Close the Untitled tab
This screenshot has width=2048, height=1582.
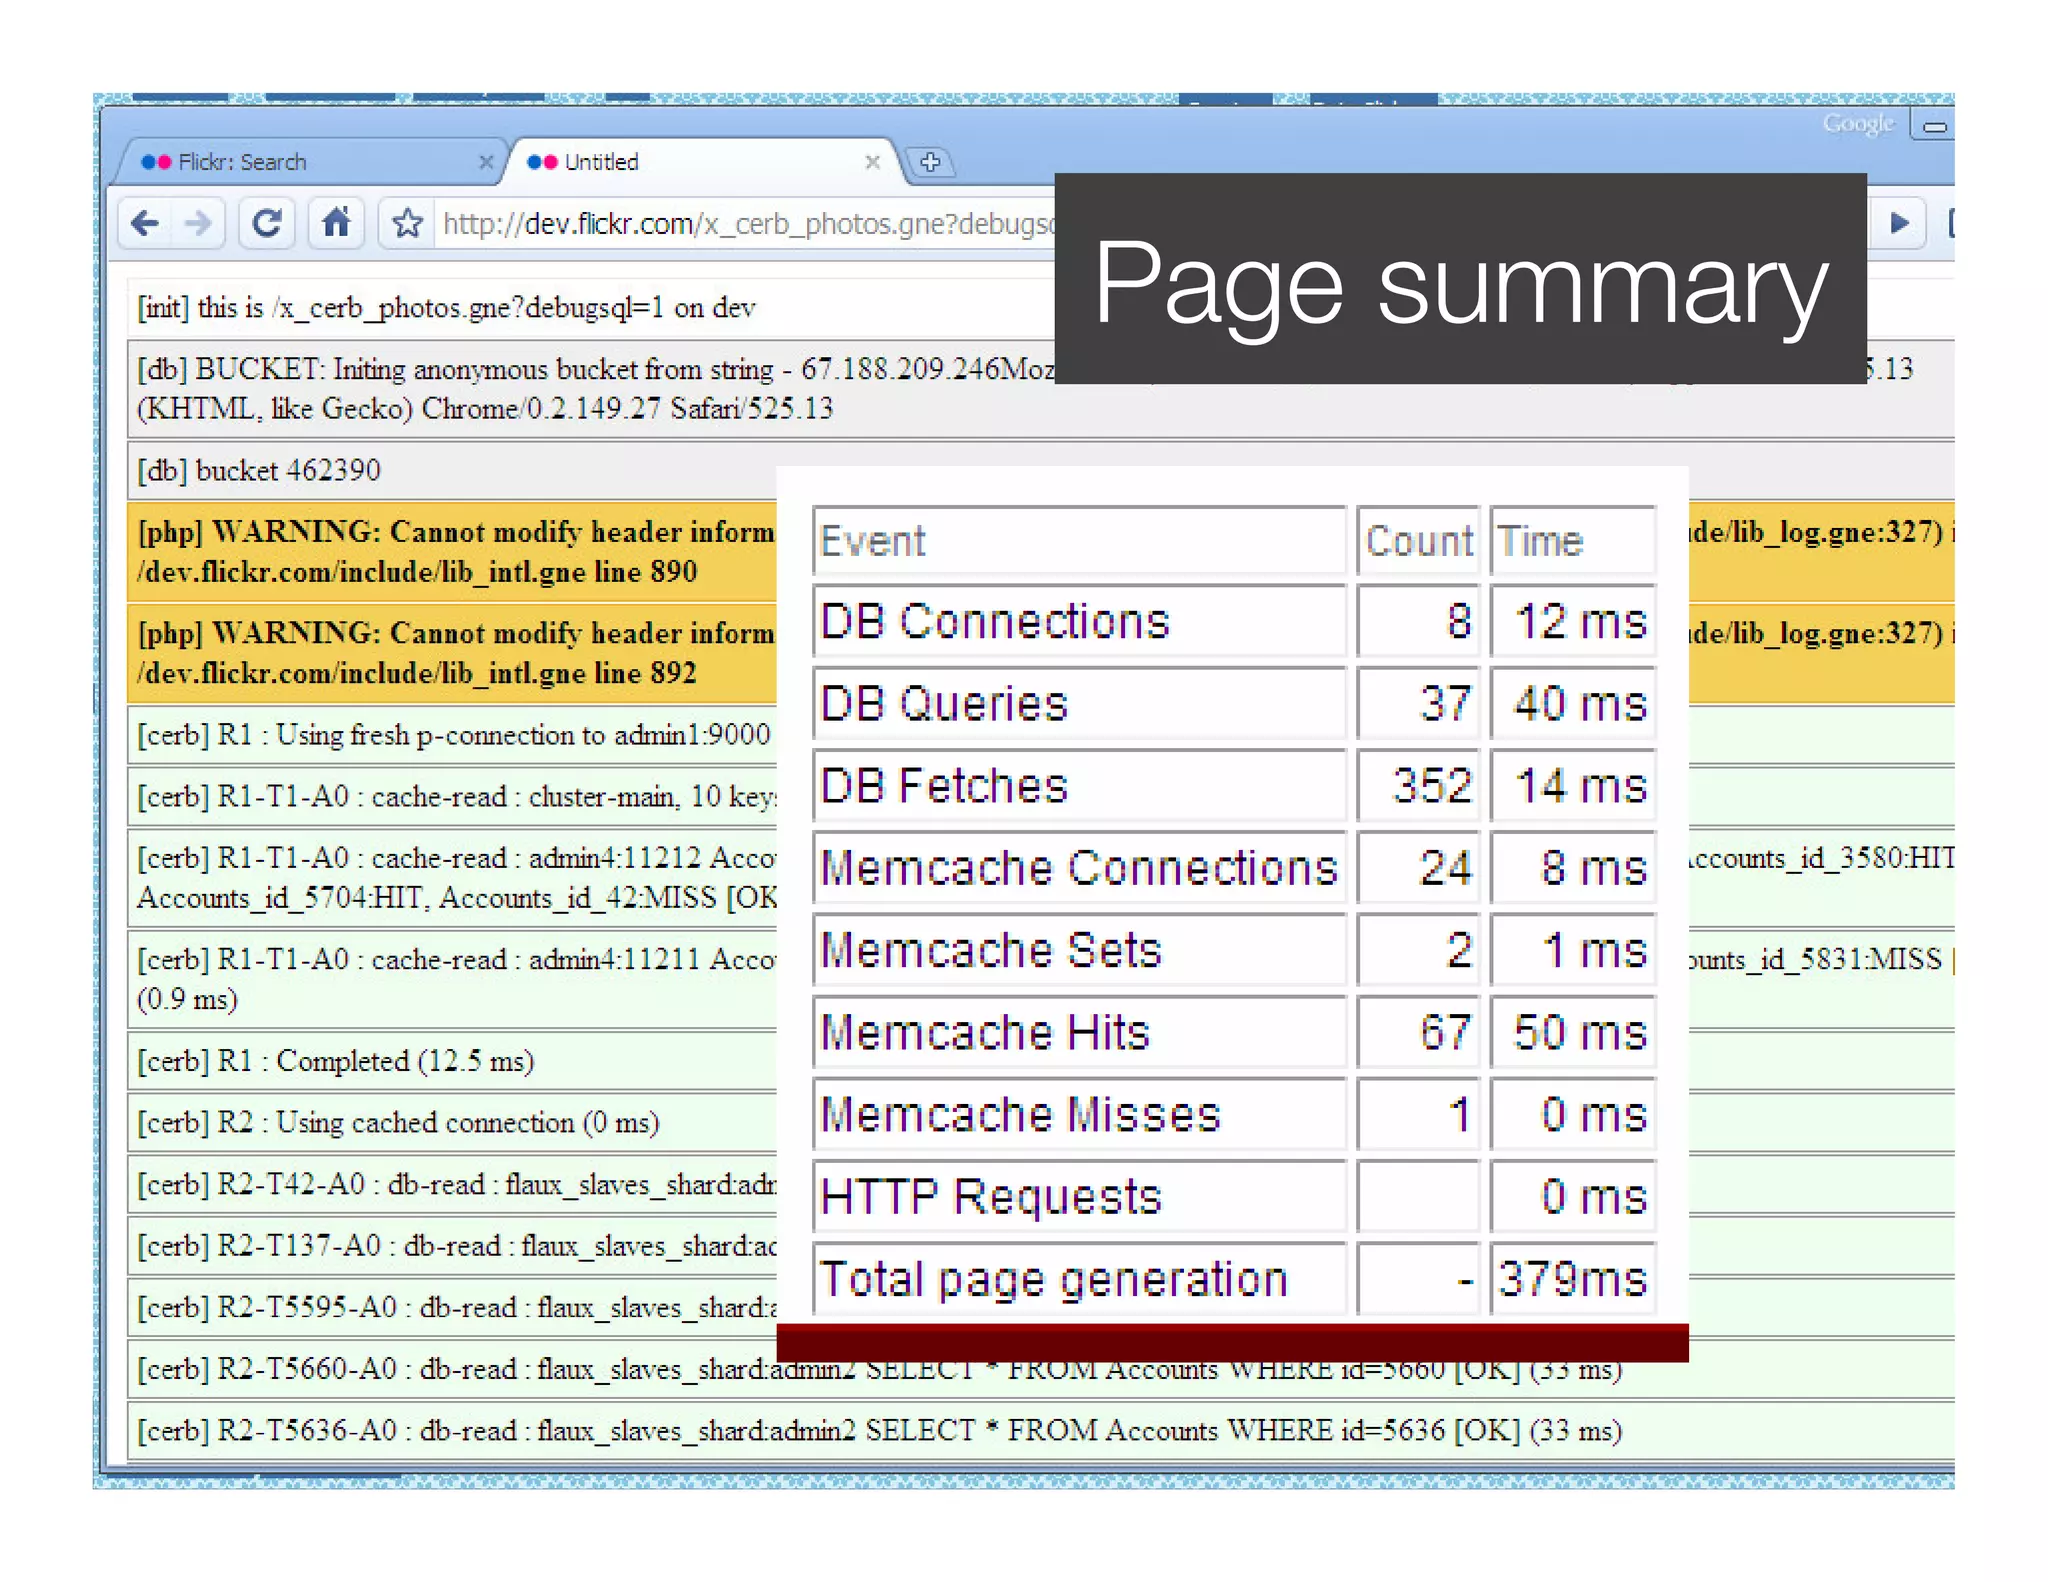[872, 162]
